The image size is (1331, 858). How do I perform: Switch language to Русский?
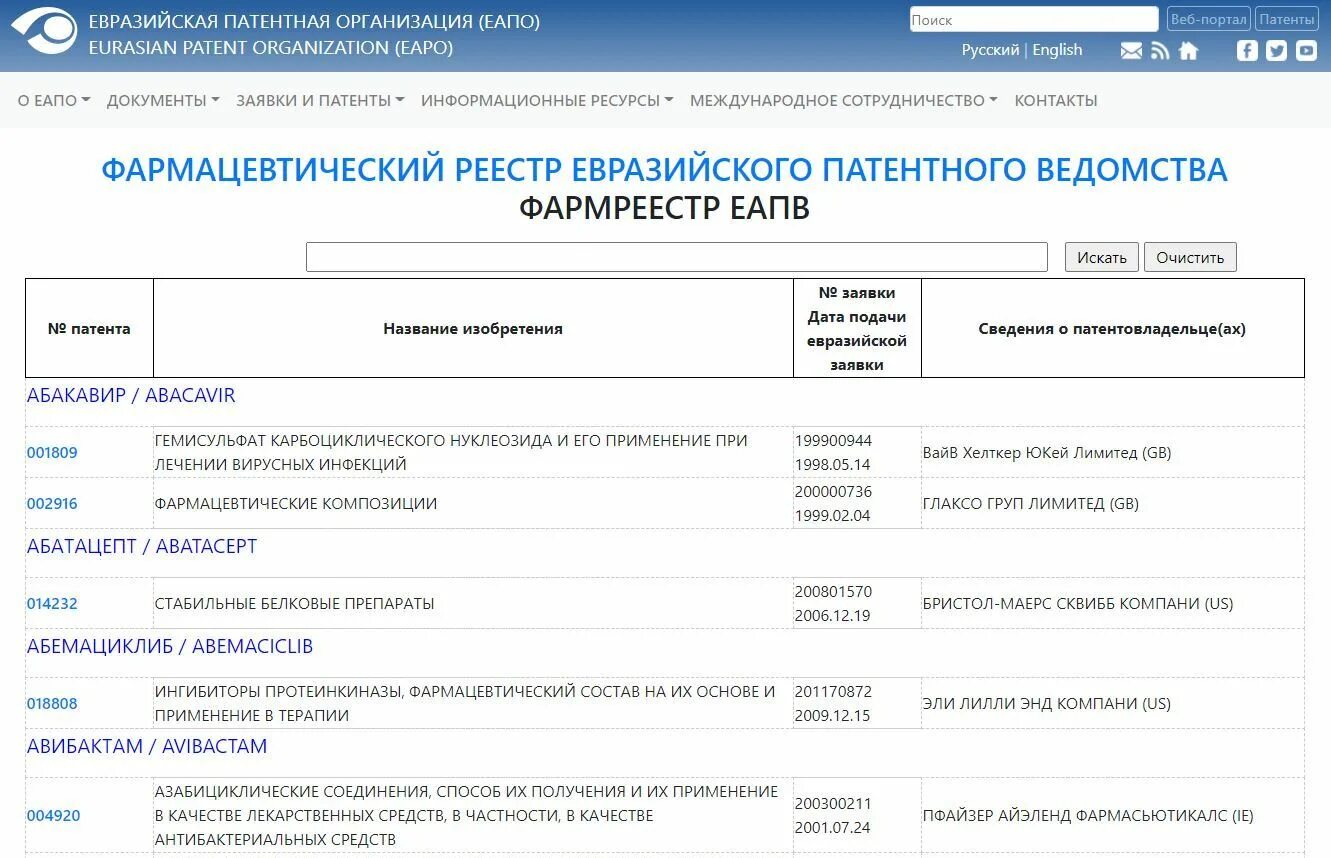click(x=990, y=50)
